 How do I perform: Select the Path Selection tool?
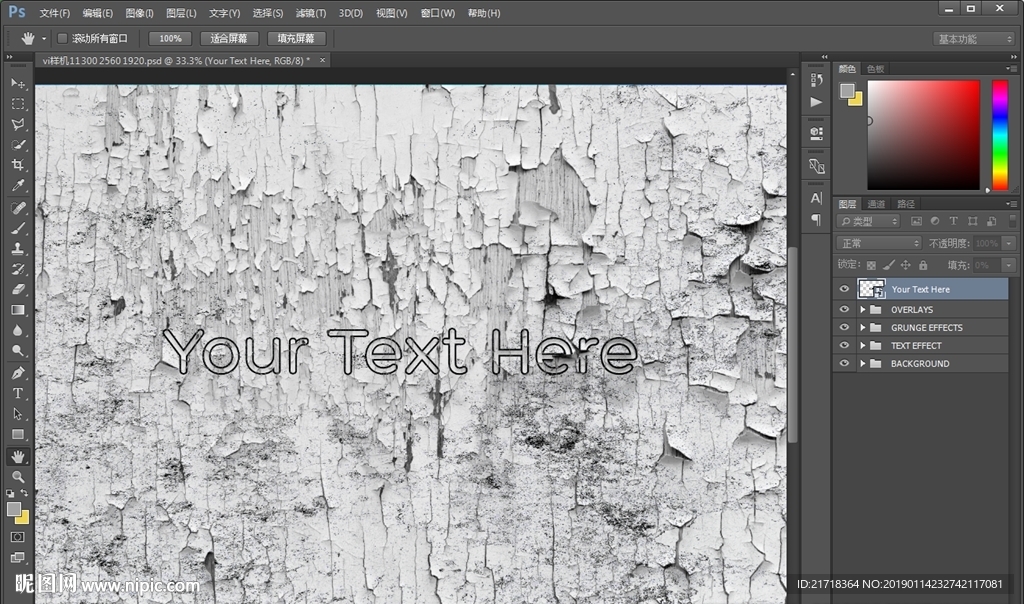coord(18,413)
